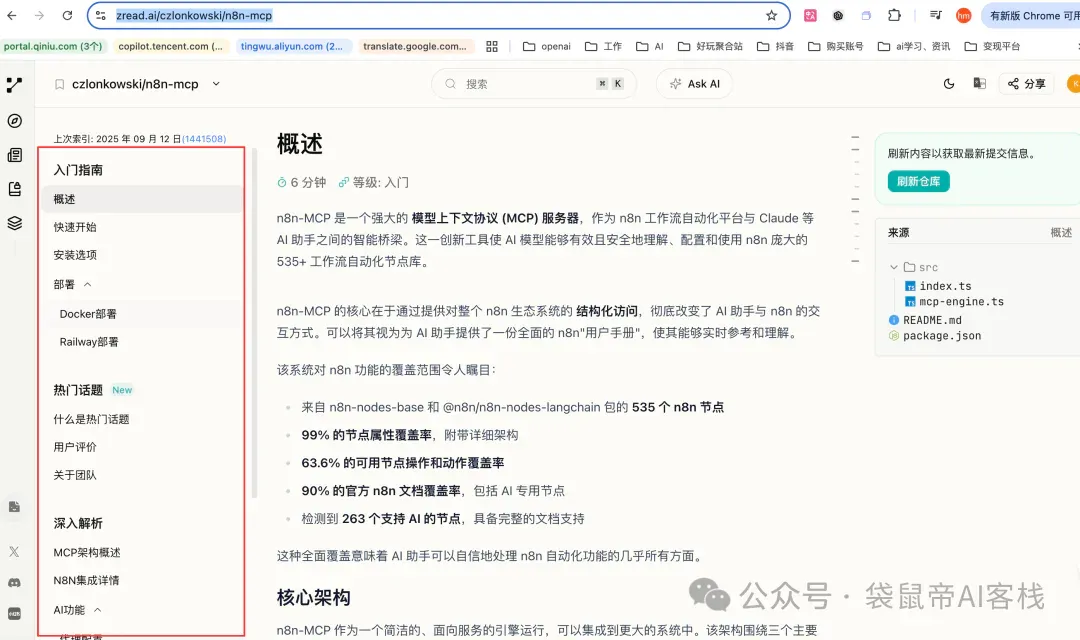Click the orange hm Chrome profile avatar
Screen dimensions: 1080x640
(x=964, y=15)
